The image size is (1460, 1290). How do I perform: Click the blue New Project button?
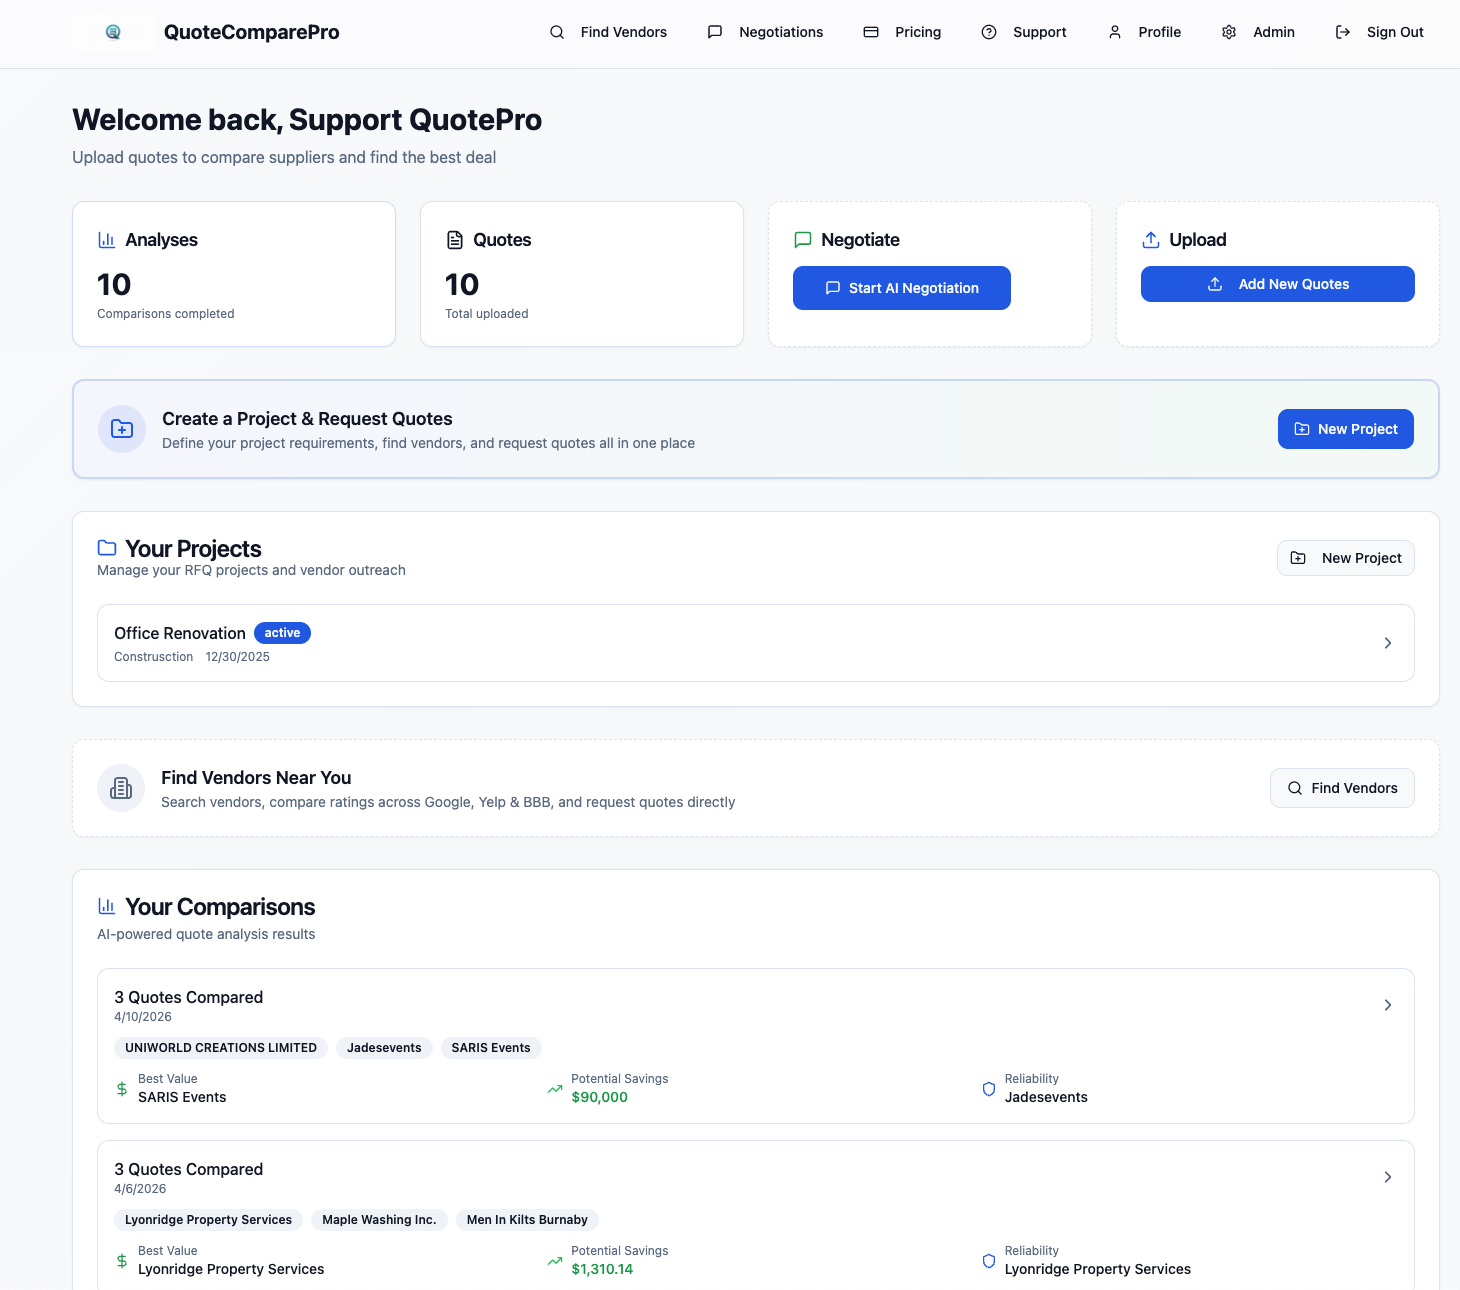(x=1346, y=429)
